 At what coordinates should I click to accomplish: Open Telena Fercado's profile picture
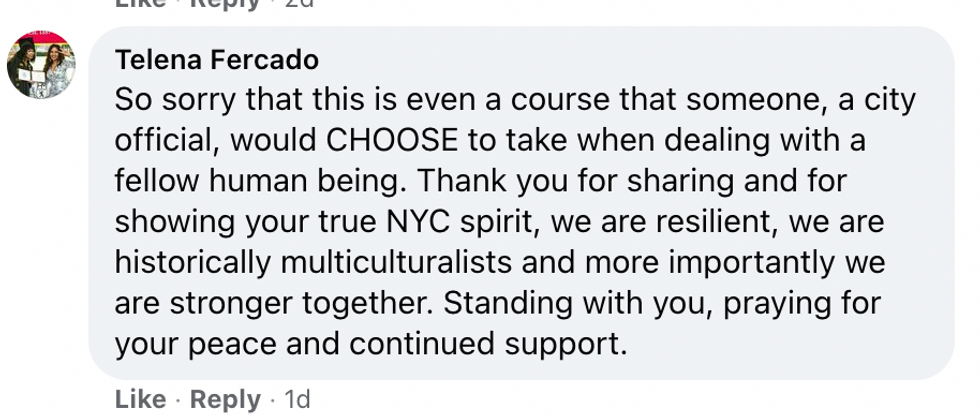click(x=41, y=64)
